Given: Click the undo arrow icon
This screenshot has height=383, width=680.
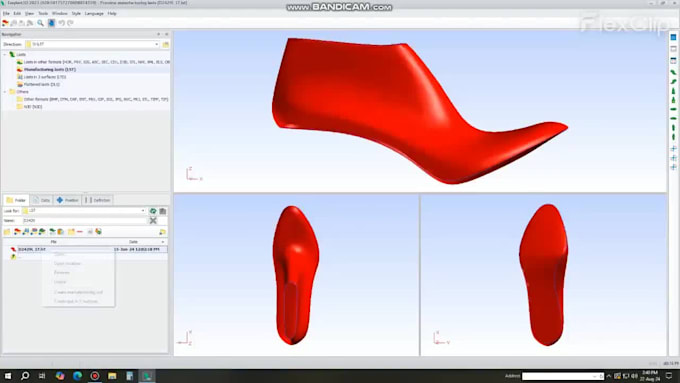Looking at the screenshot, I should pyautogui.click(x=62, y=23).
